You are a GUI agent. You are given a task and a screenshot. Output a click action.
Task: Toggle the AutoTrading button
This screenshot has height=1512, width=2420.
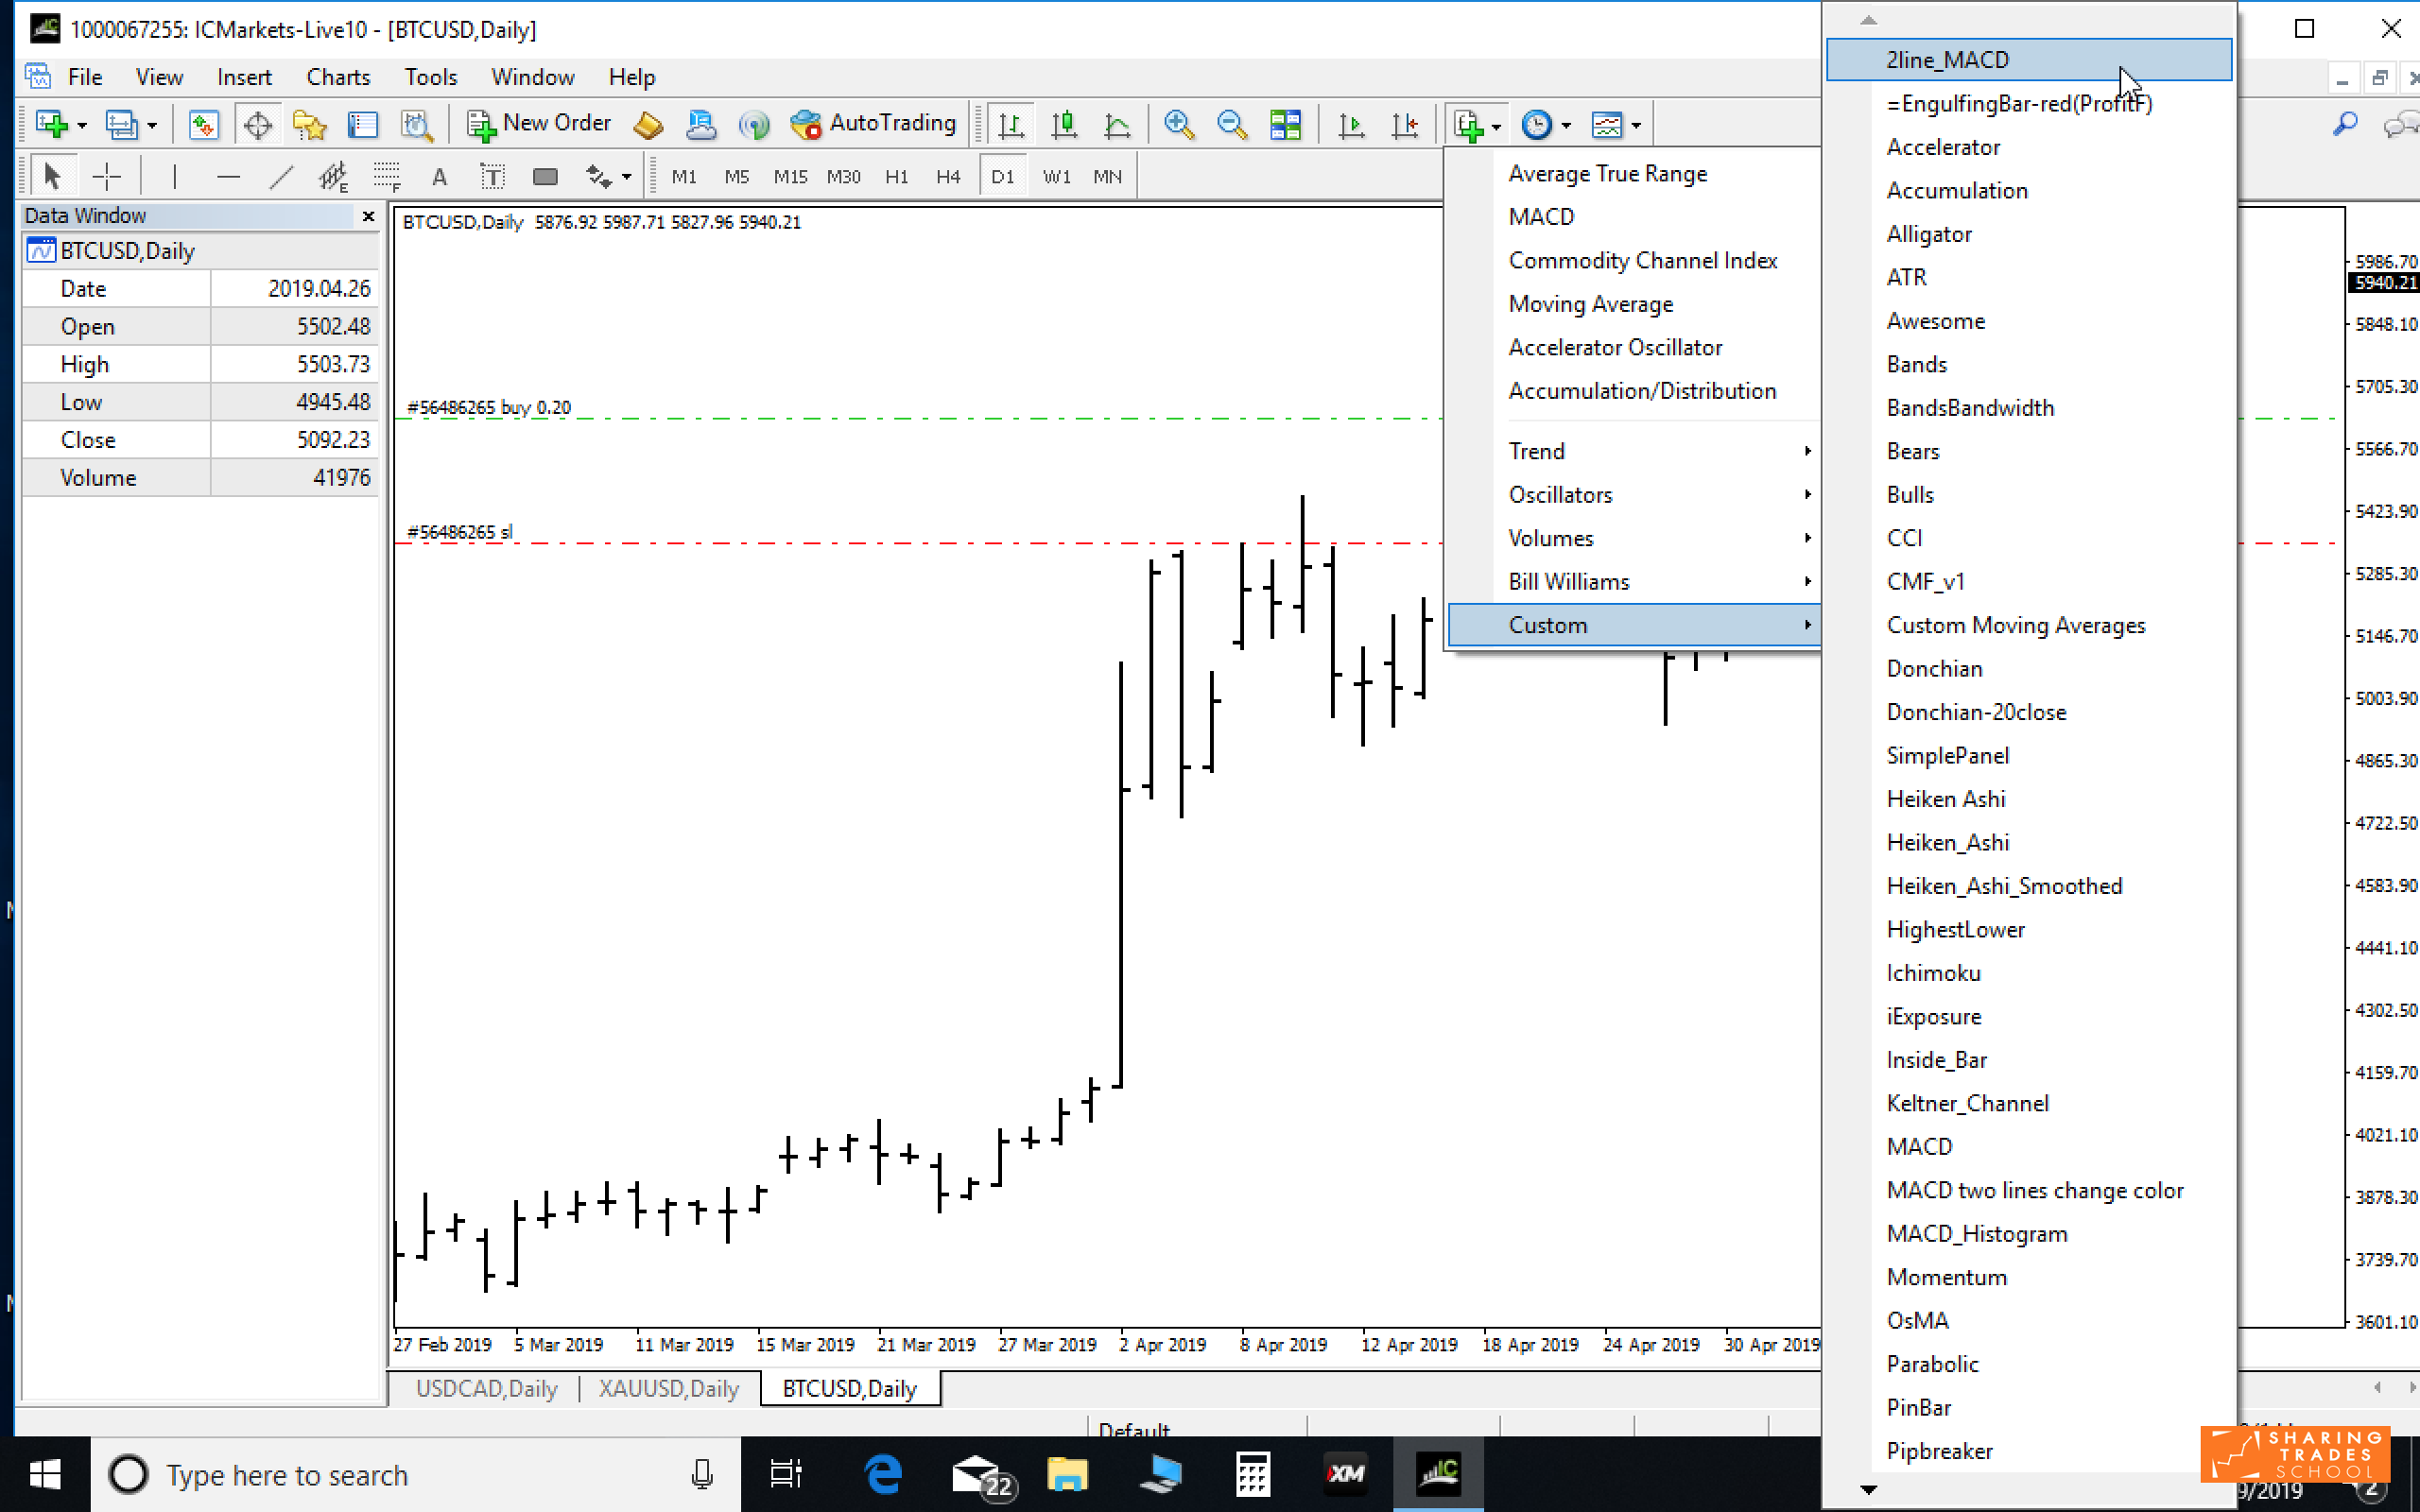pos(873,124)
